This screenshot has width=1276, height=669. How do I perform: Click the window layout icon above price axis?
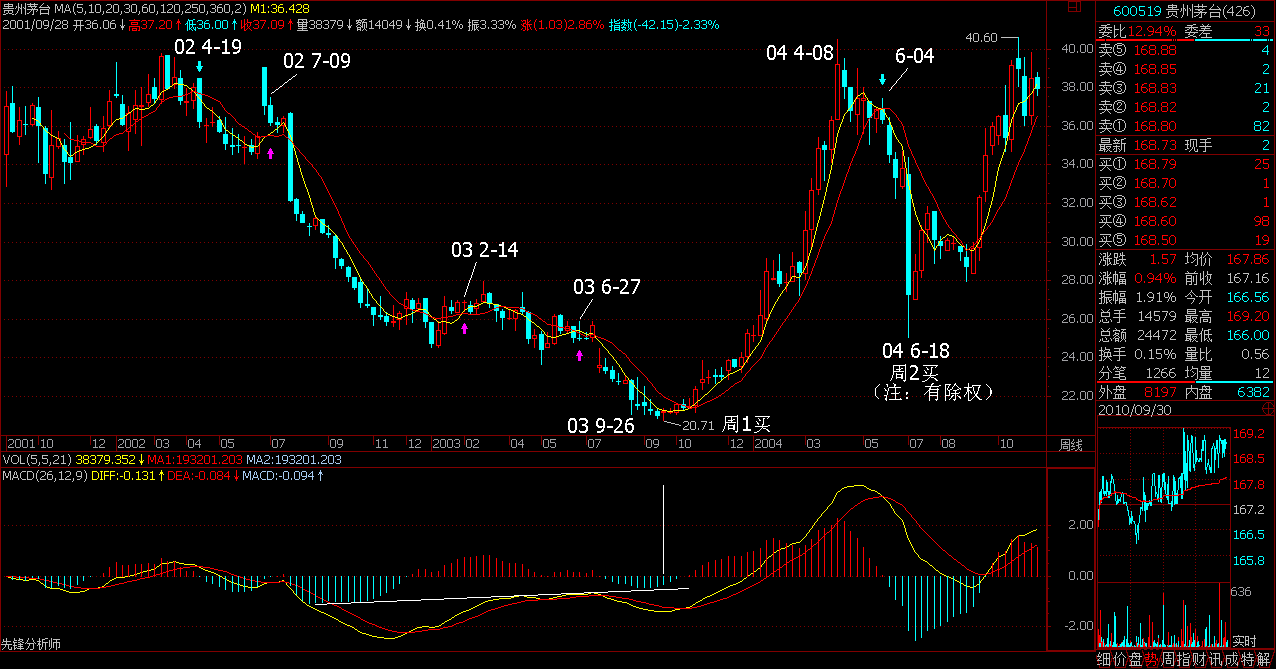(1076, 8)
